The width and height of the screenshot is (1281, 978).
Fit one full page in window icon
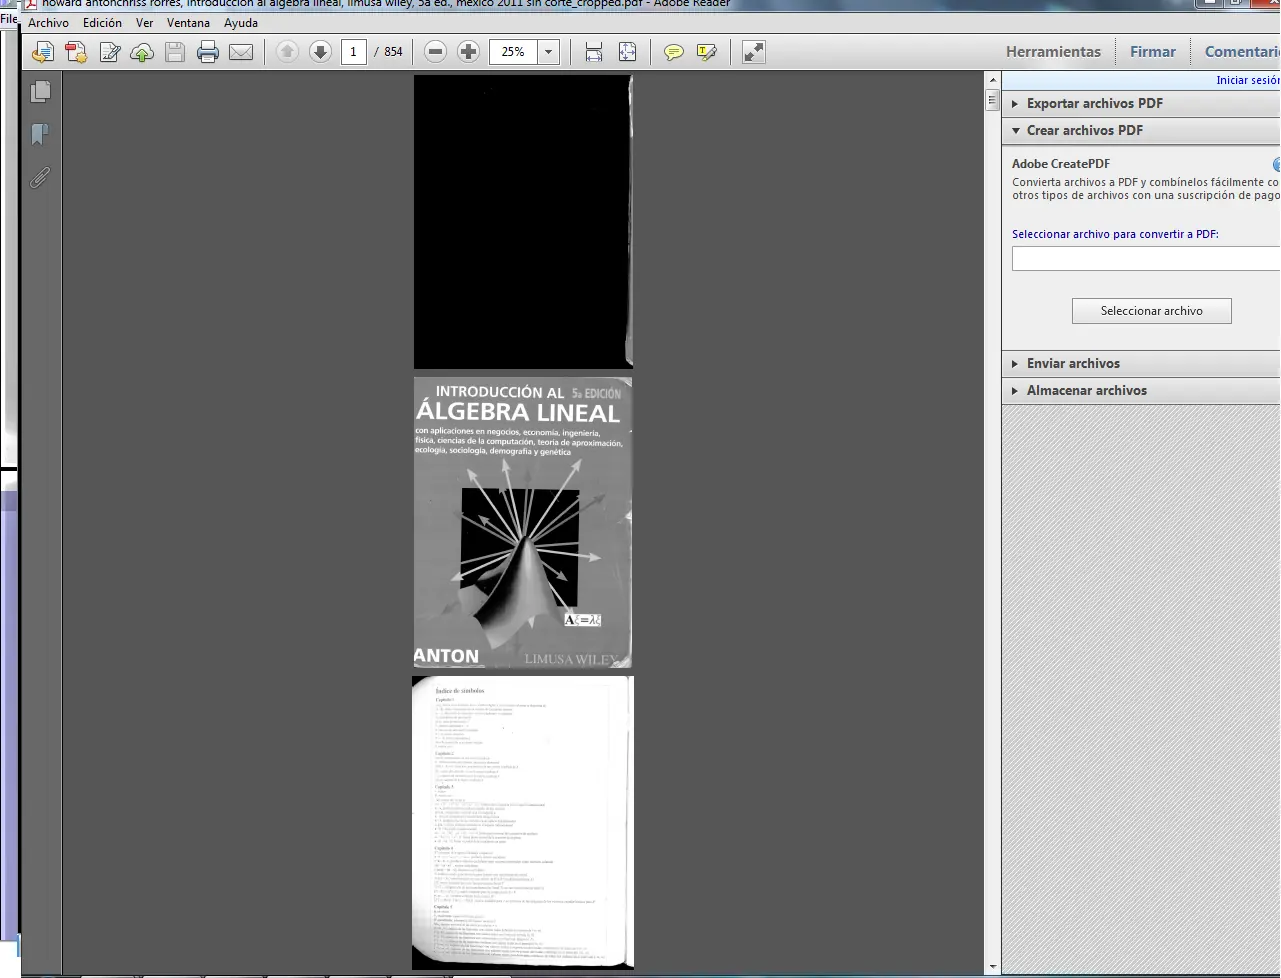point(627,52)
